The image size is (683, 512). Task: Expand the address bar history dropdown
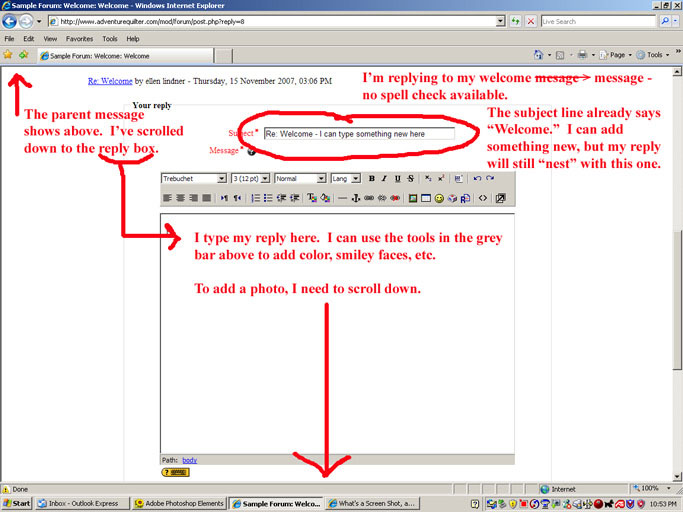click(x=500, y=21)
